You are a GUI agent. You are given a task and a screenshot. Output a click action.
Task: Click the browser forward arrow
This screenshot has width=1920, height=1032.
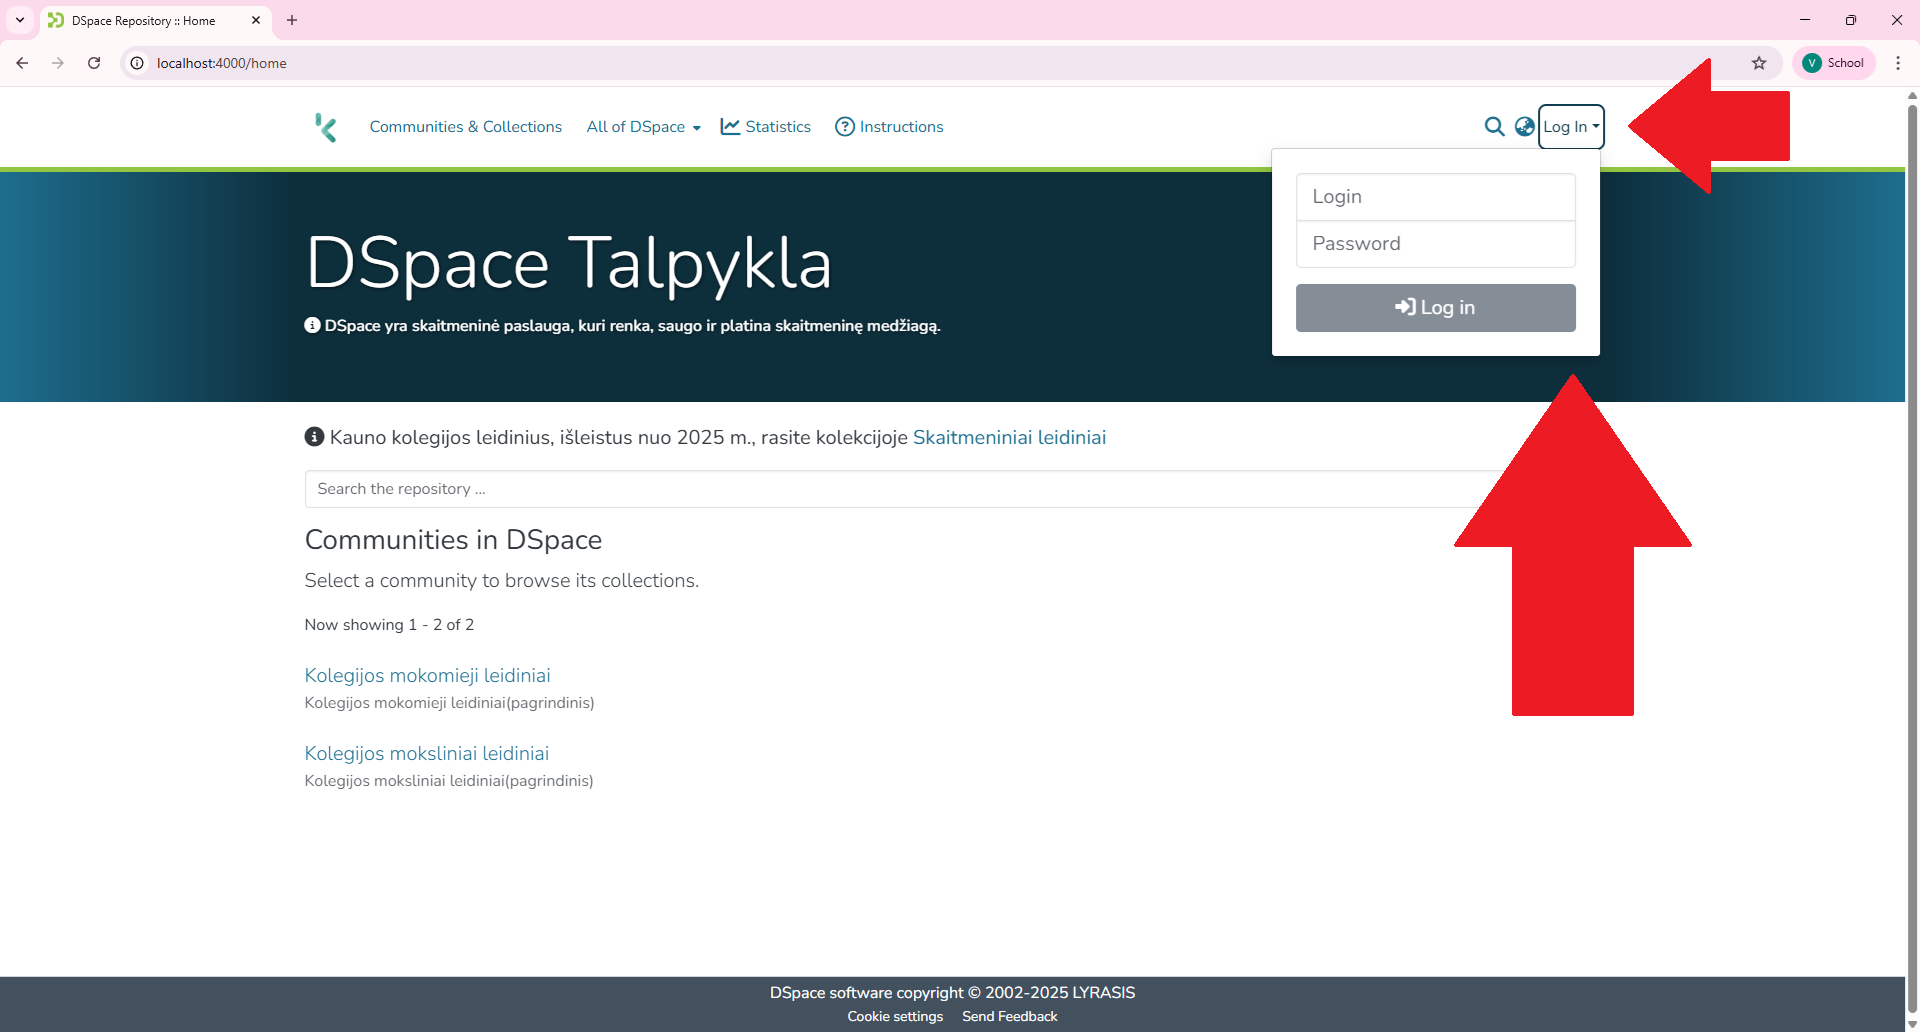pos(58,63)
